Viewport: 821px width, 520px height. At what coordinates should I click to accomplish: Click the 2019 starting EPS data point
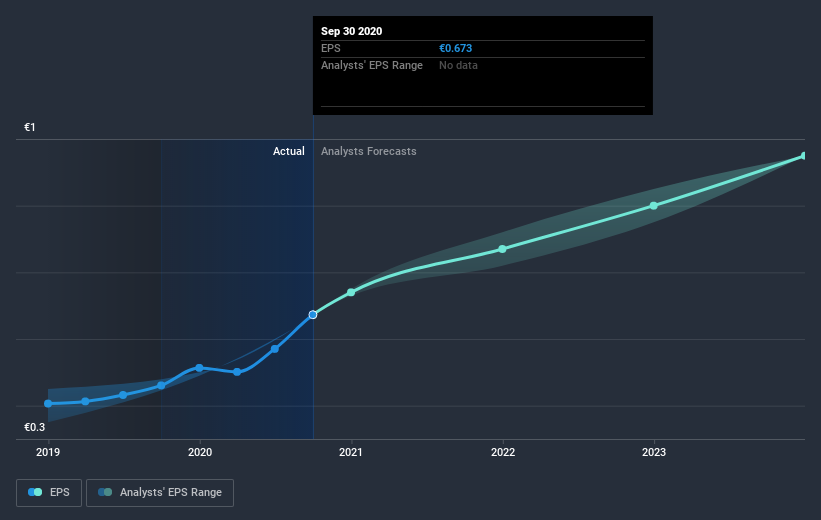[48, 404]
